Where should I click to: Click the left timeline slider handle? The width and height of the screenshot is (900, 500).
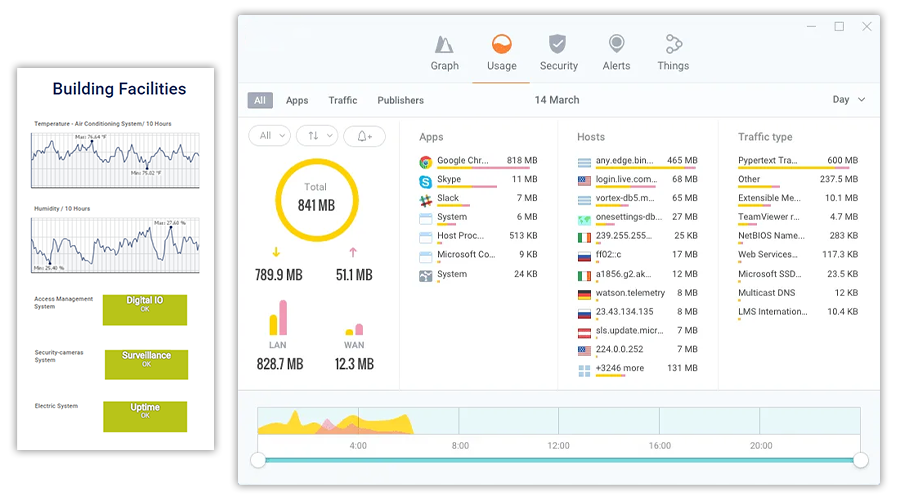pos(258,460)
